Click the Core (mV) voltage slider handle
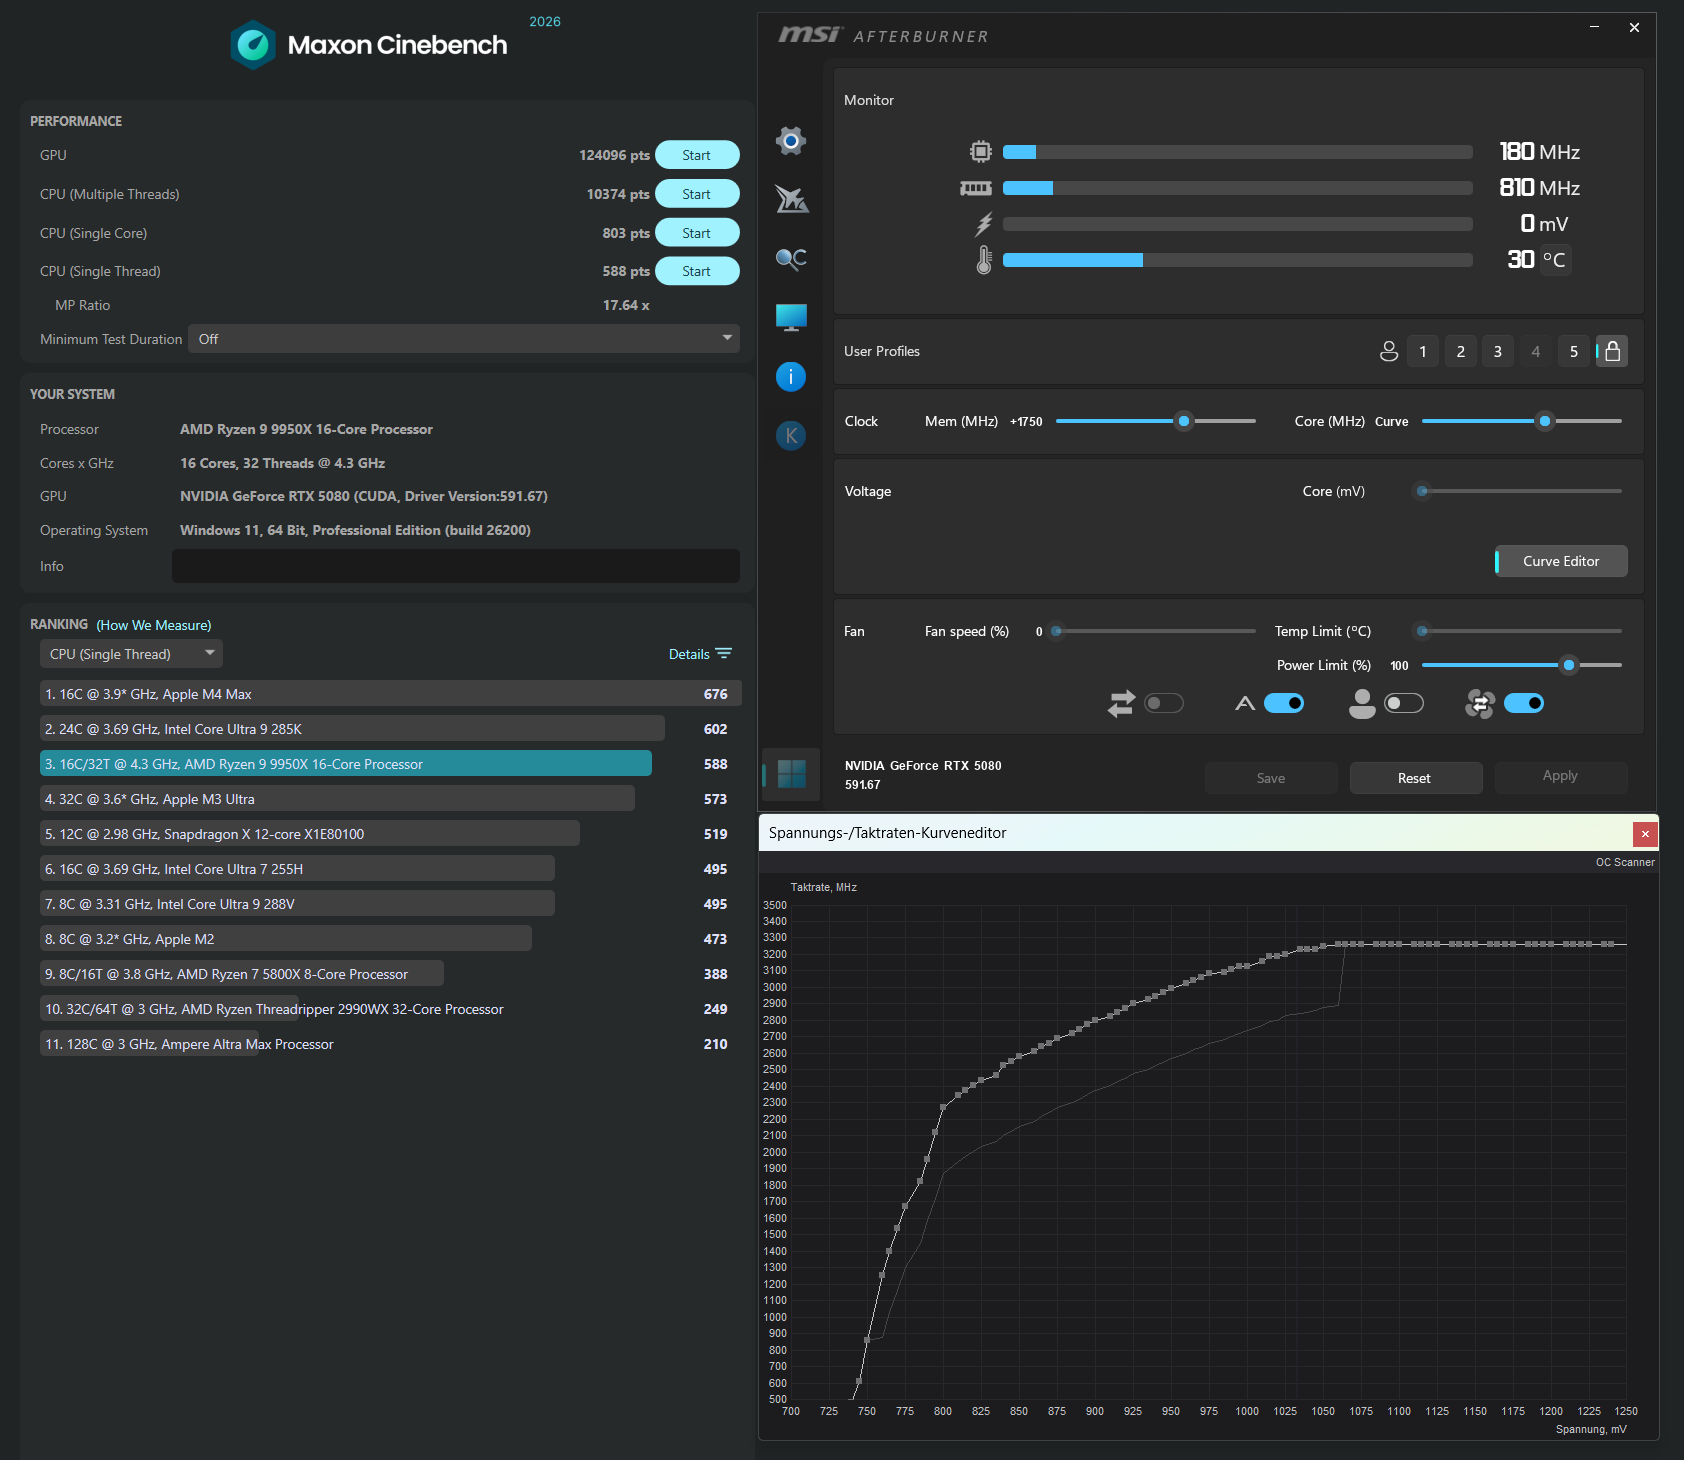1684x1460 pixels. click(1422, 491)
